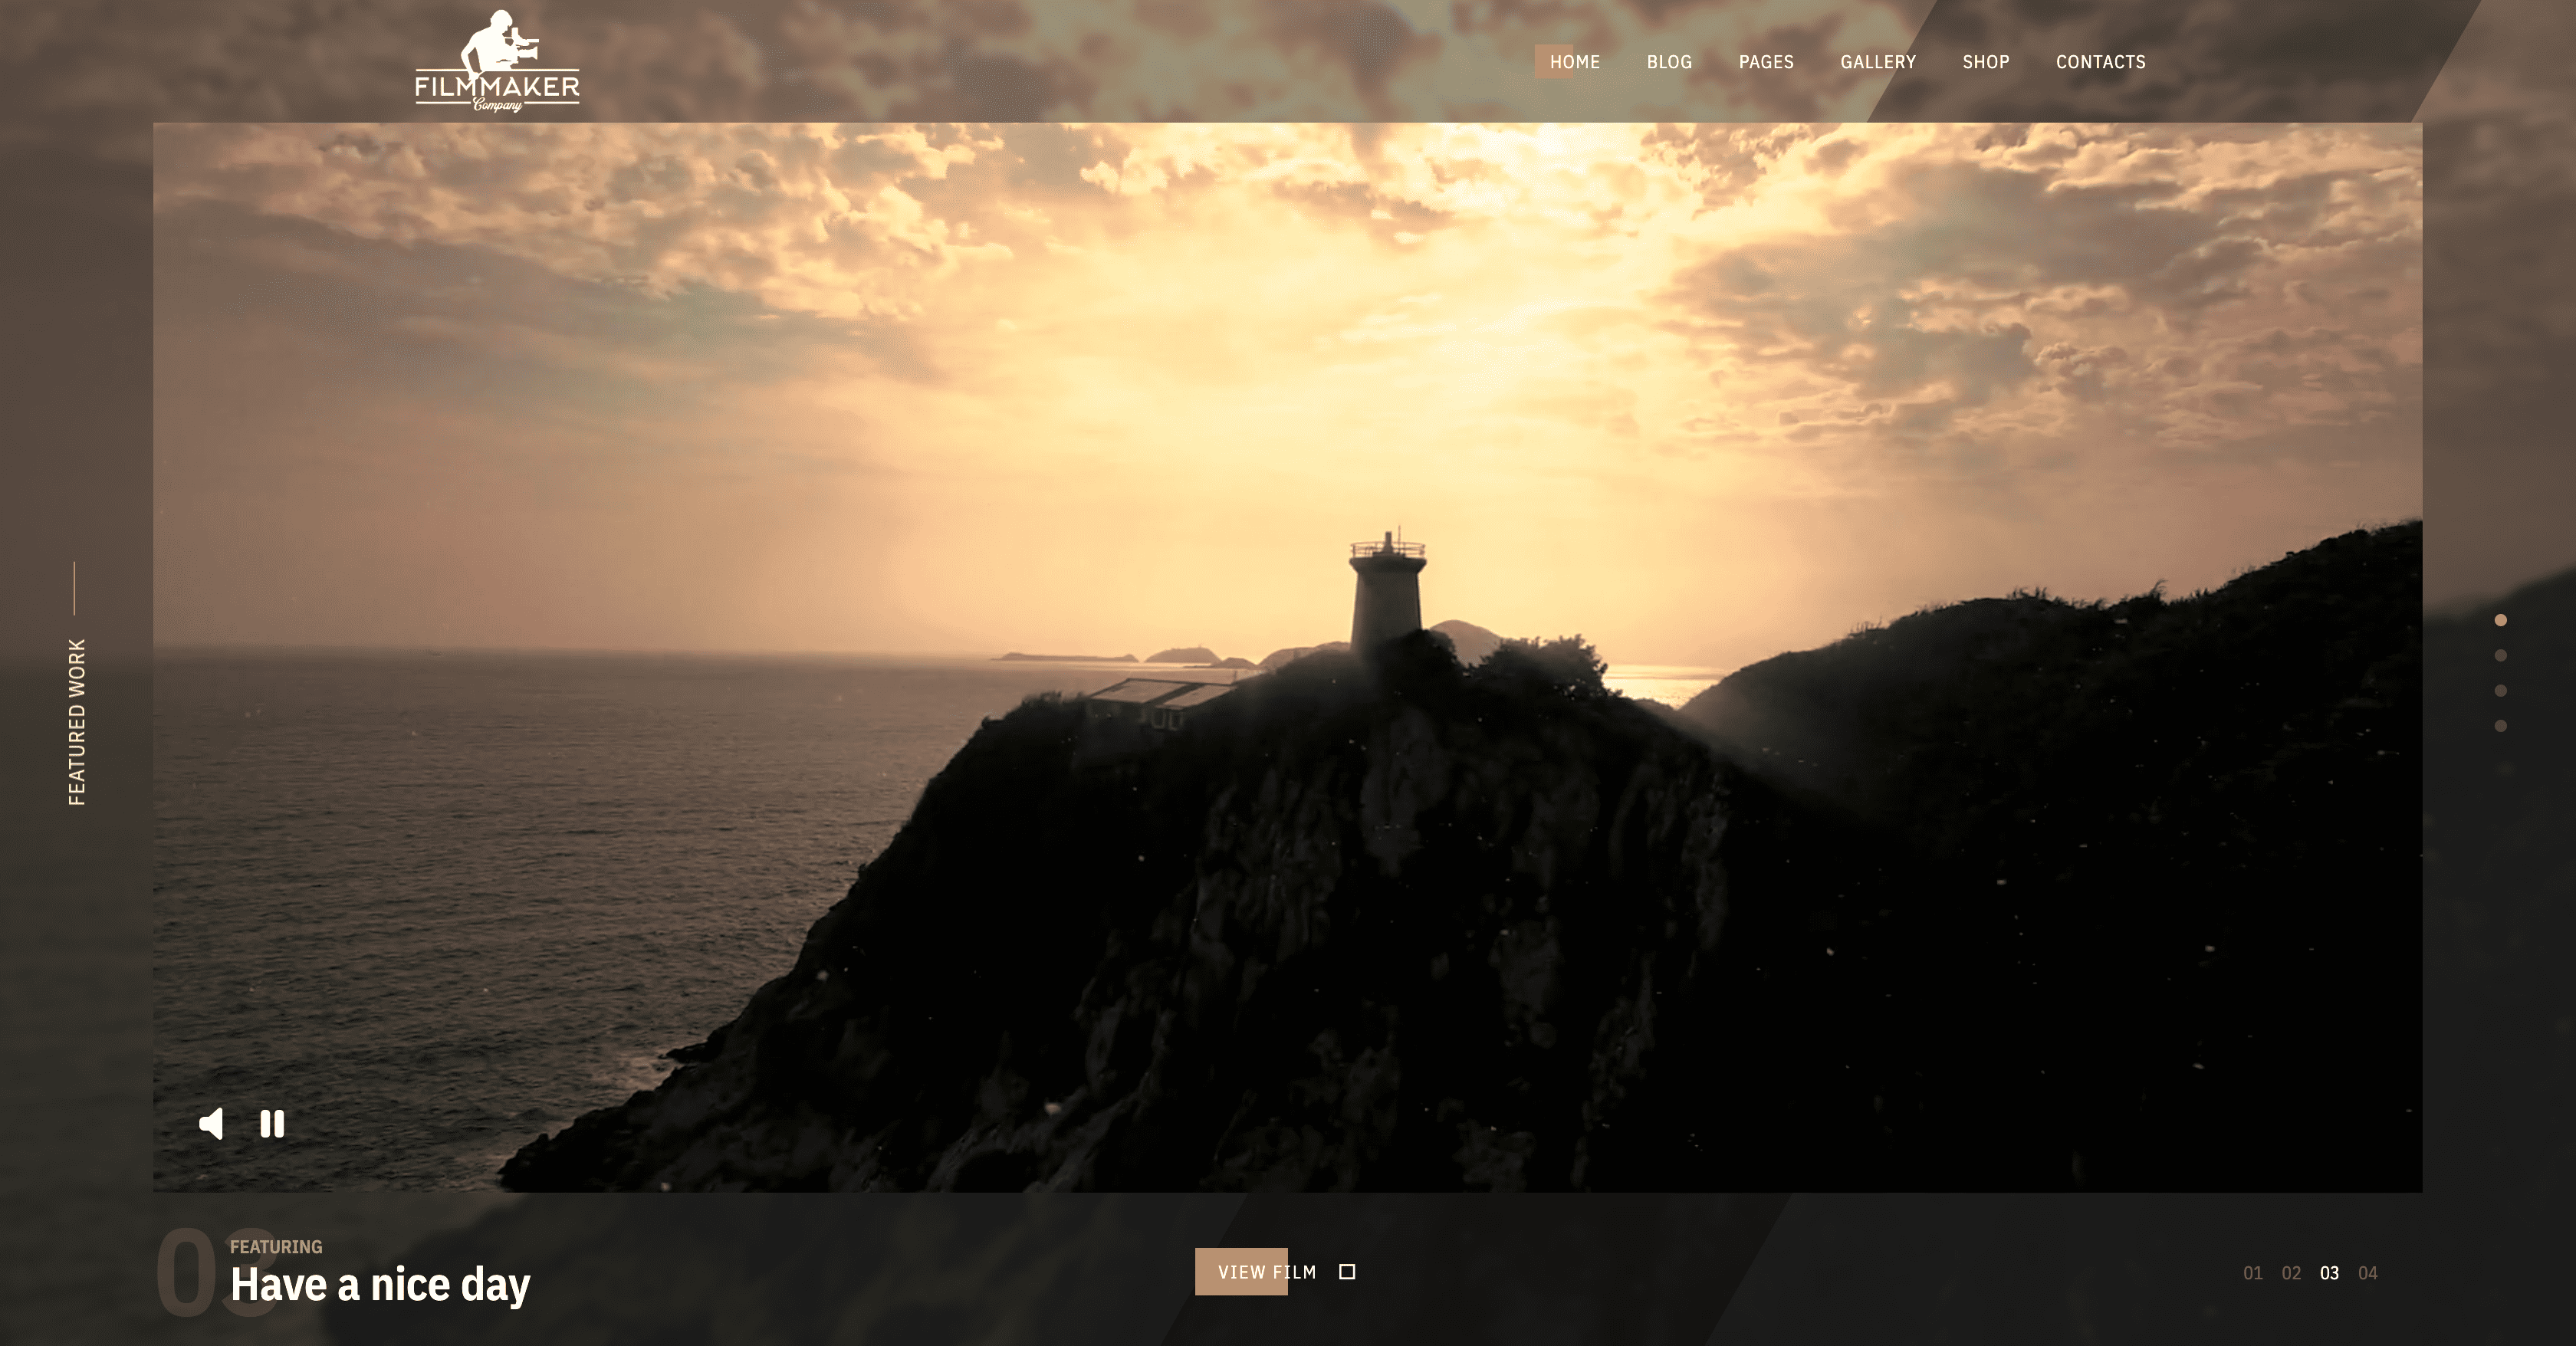Open the Blog menu item
Image resolution: width=2576 pixels, height=1346 pixels.
[x=1669, y=62]
